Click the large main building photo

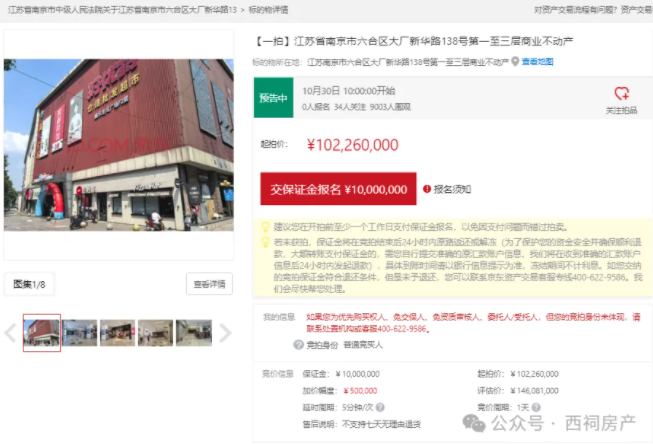[x=119, y=145]
